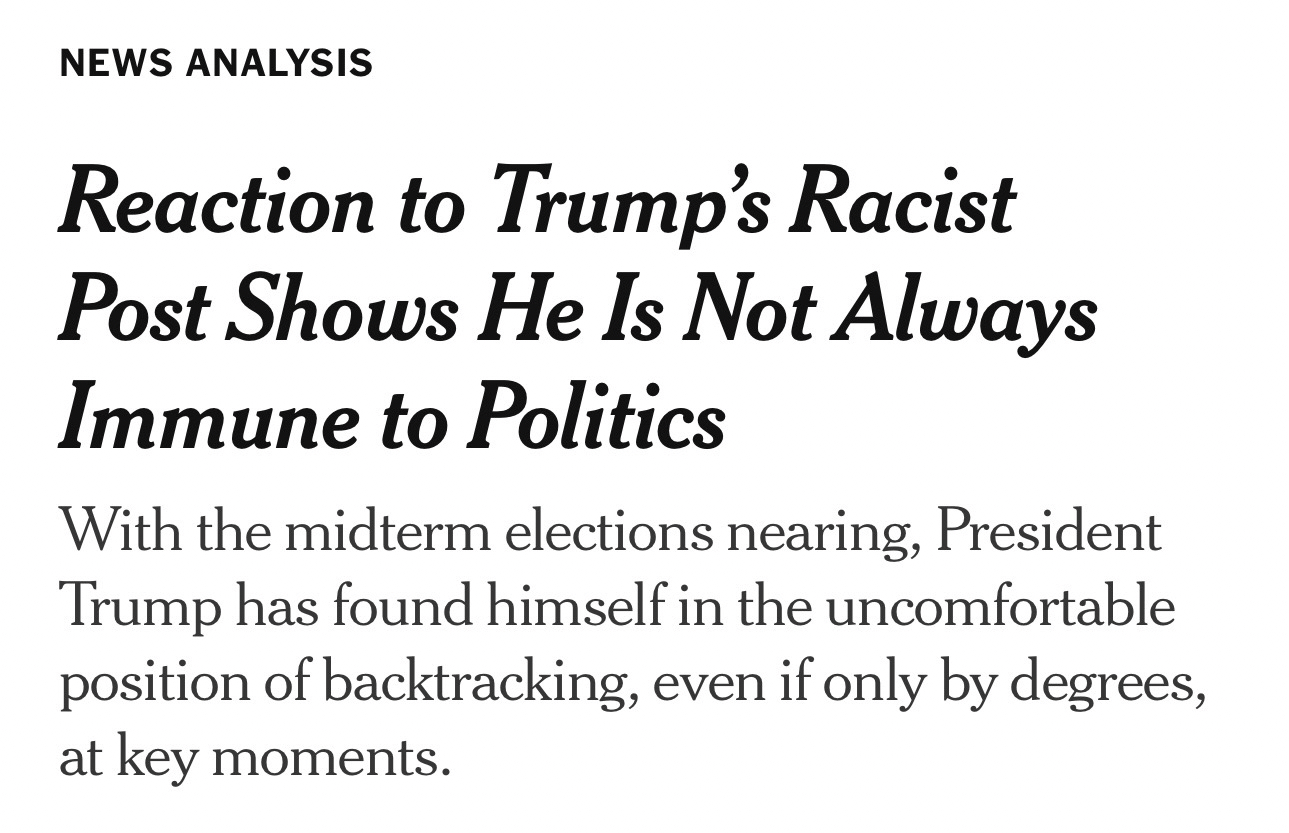Click the NEWS ANALYSIS section label

coord(216,63)
